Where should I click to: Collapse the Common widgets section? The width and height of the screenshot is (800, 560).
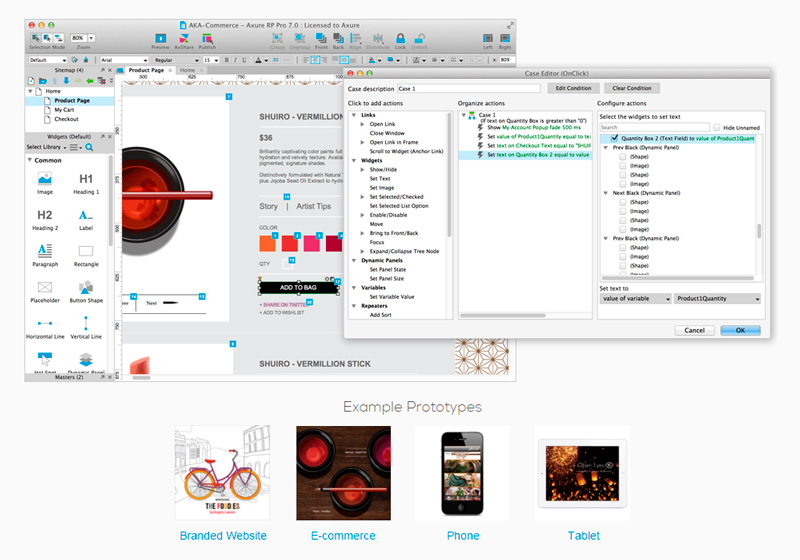coord(29,160)
